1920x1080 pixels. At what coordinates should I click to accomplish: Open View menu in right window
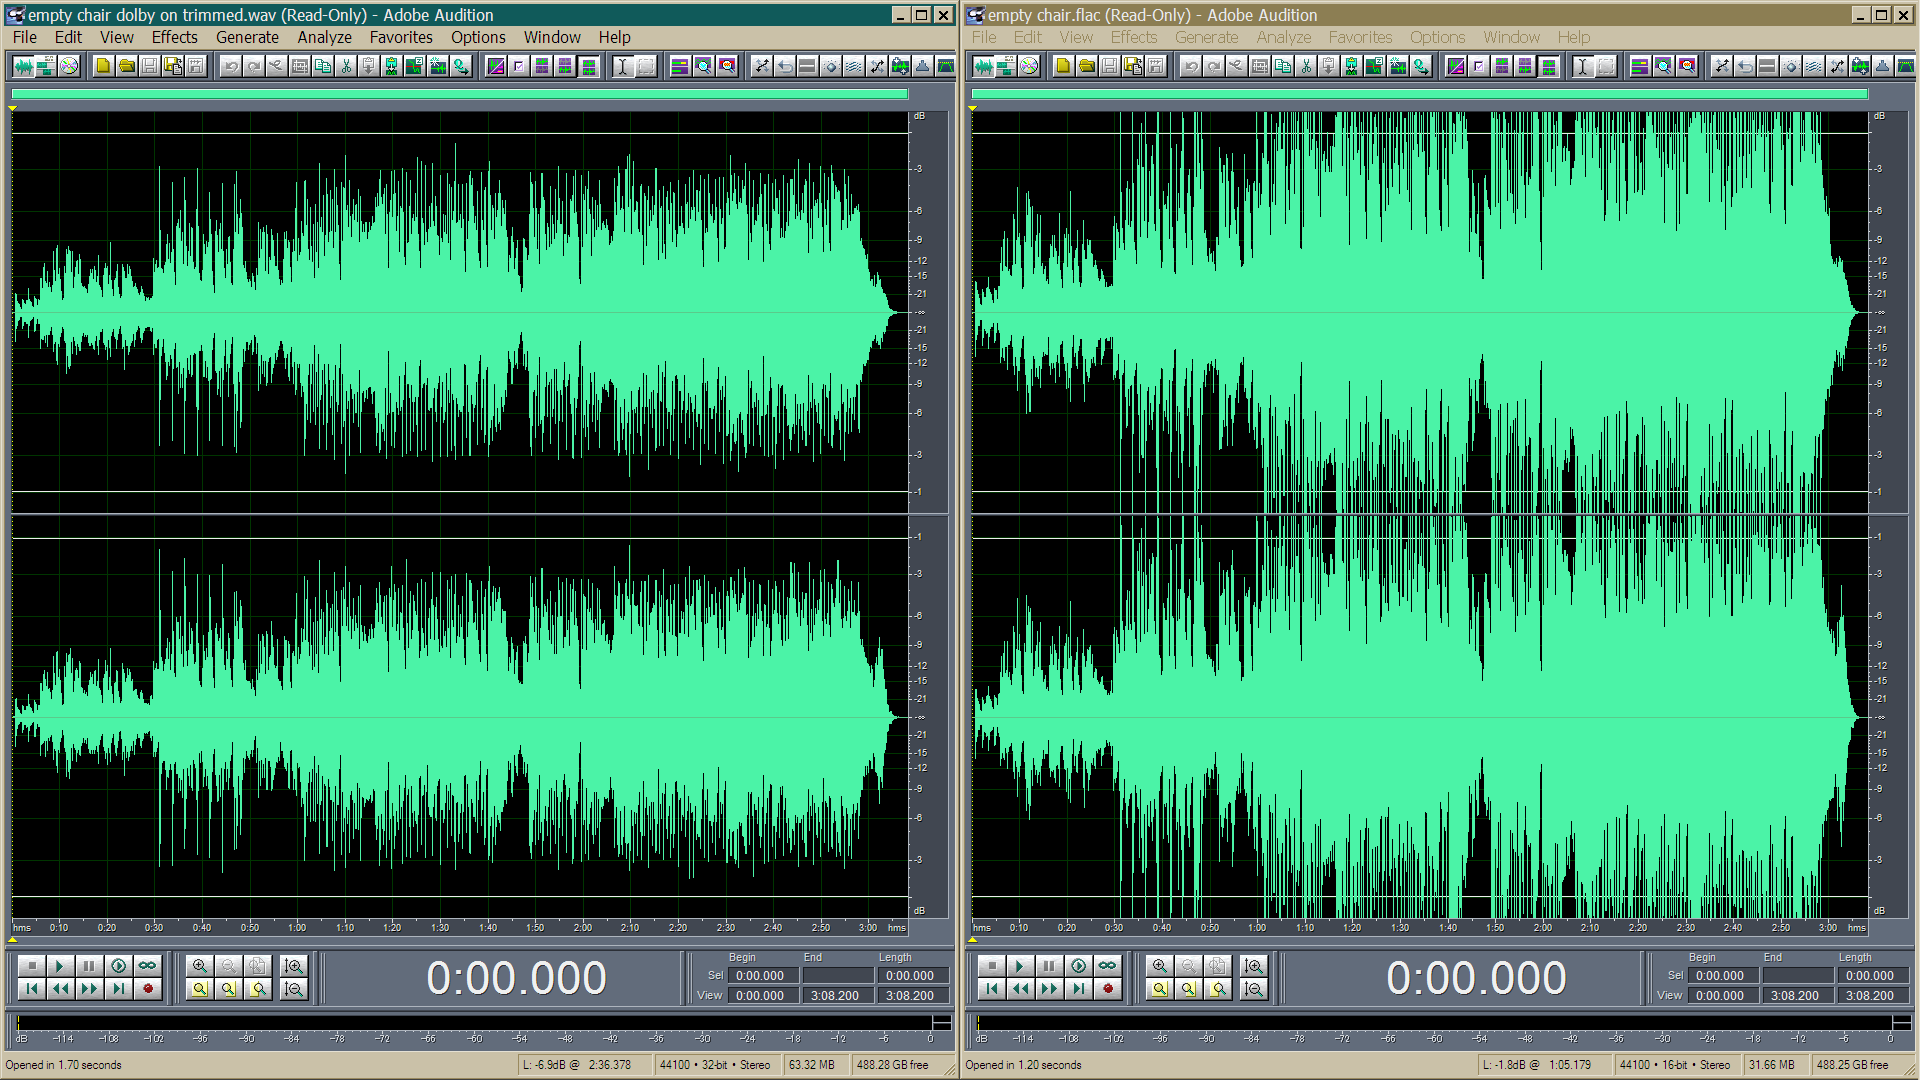pos(1076,37)
